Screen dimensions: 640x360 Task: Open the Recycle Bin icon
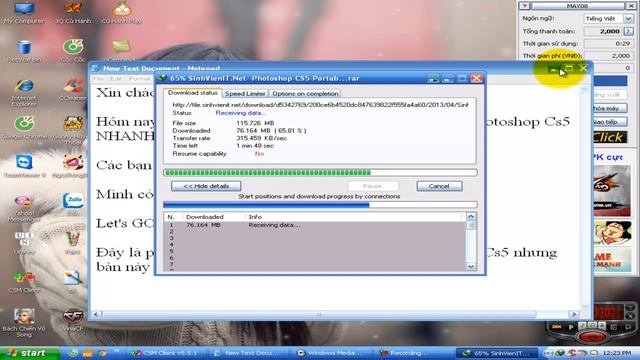click(x=24, y=51)
